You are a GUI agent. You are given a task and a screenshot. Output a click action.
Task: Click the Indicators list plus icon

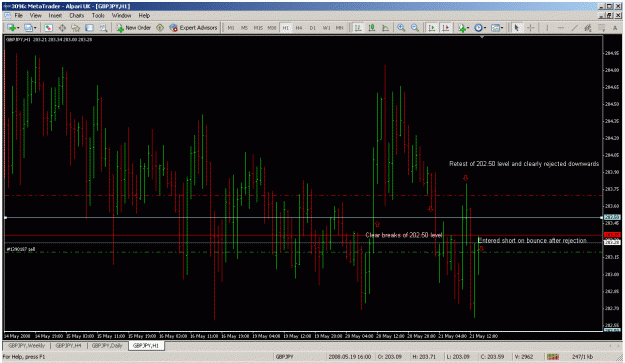point(462,27)
